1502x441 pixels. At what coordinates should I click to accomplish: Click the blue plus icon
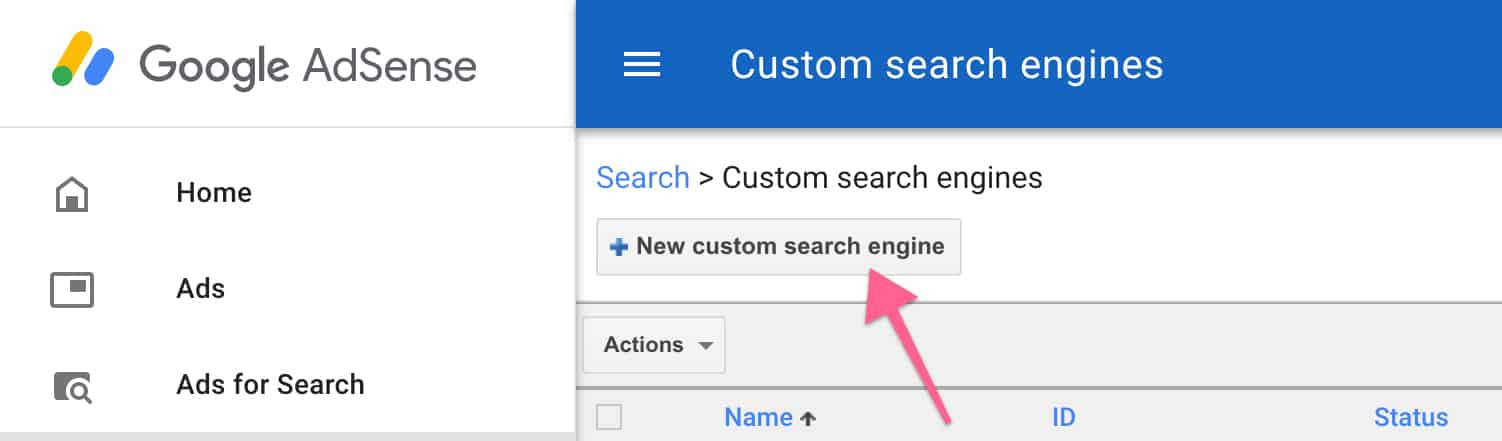point(619,247)
